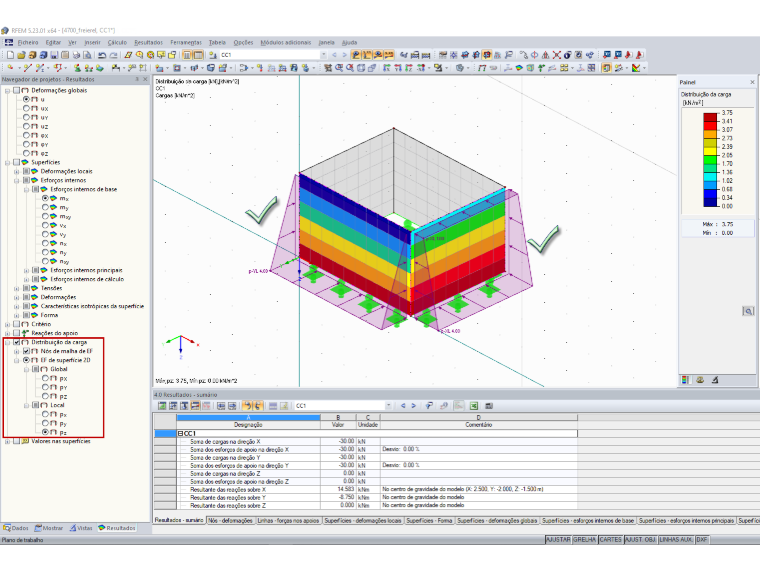Click the color scale icon at panel bottom

coord(685,380)
